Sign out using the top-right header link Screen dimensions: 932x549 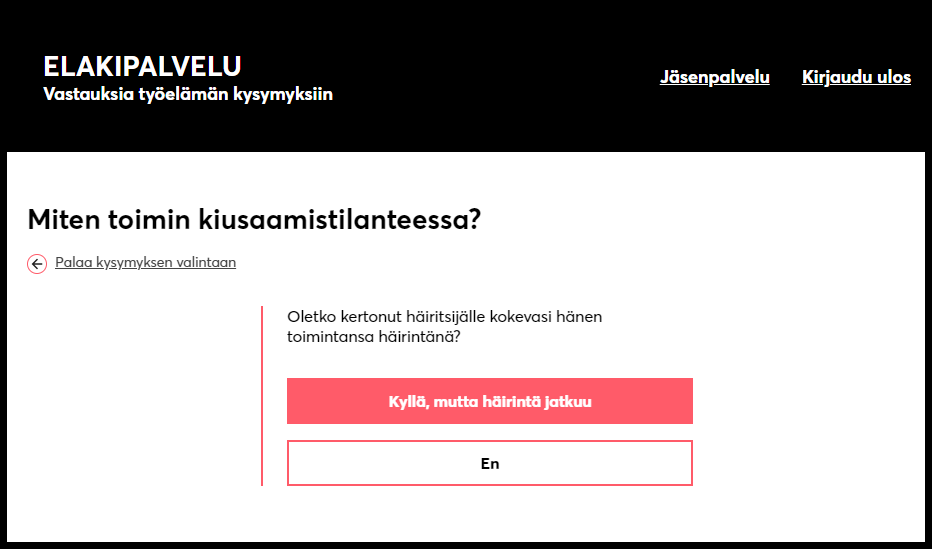click(x=856, y=77)
